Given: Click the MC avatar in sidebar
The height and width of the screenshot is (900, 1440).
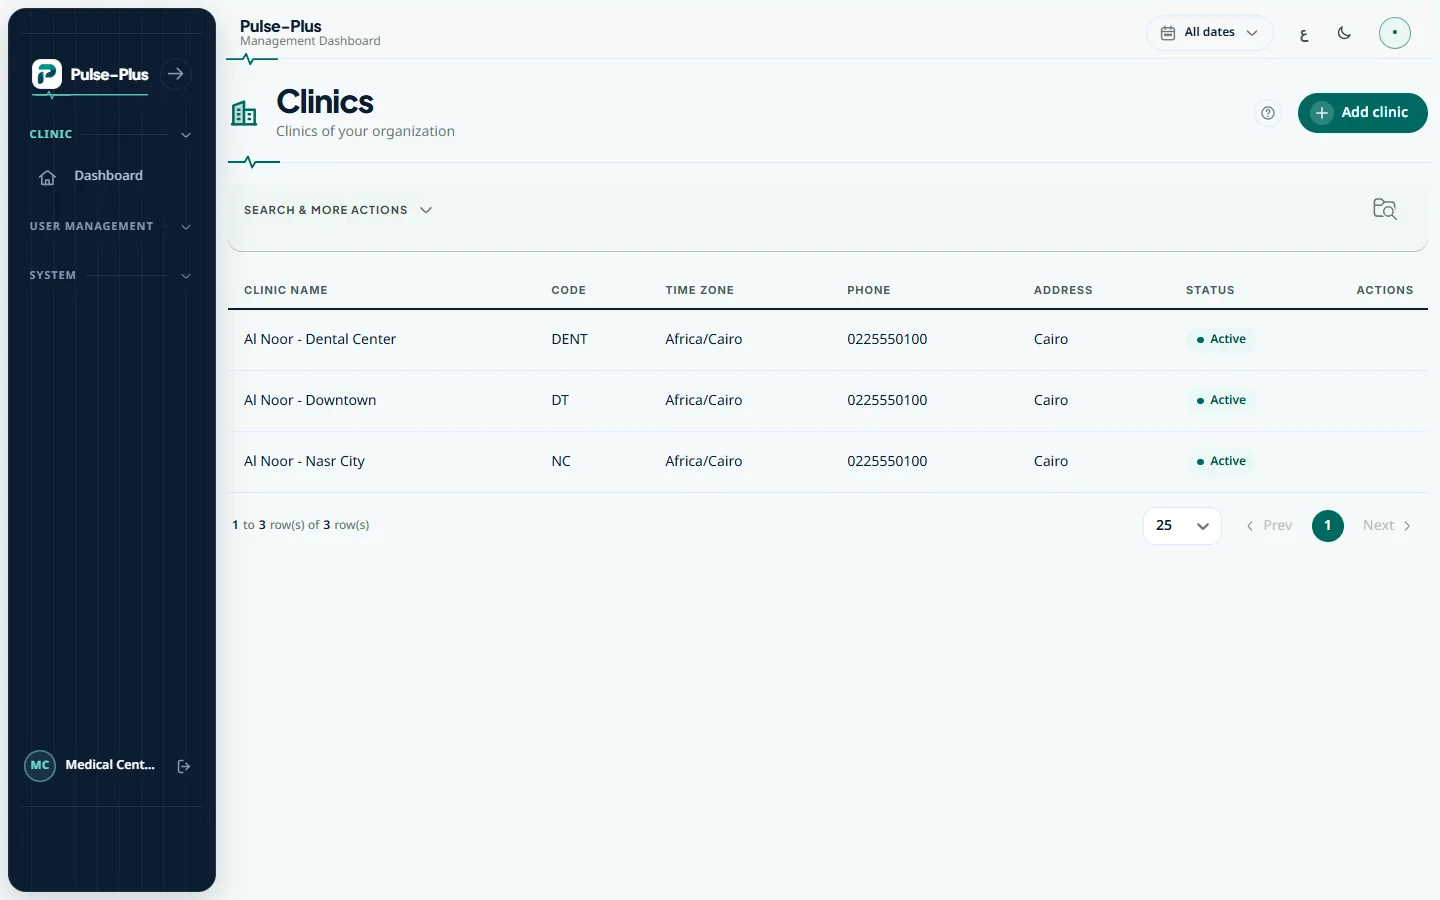Looking at the screenshot, I should (x=40, y=766).
